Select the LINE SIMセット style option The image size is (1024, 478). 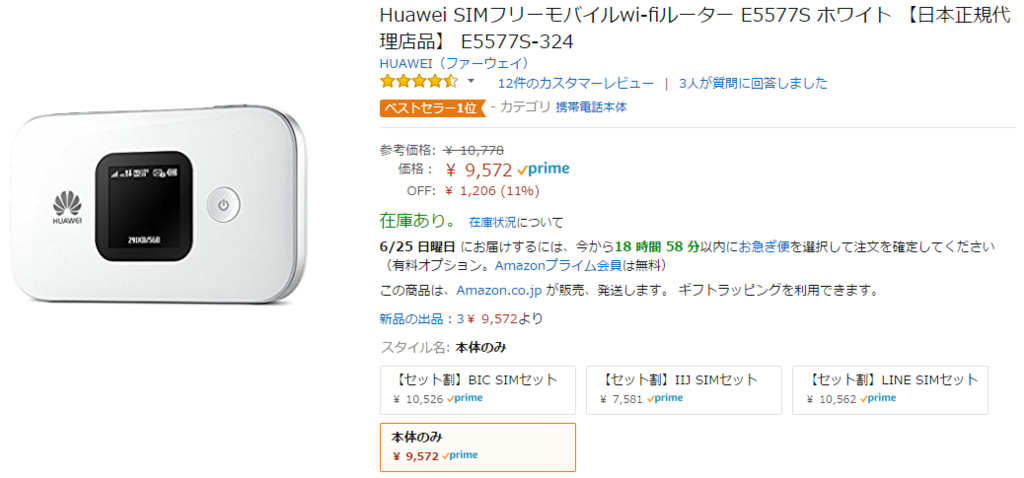890,390
